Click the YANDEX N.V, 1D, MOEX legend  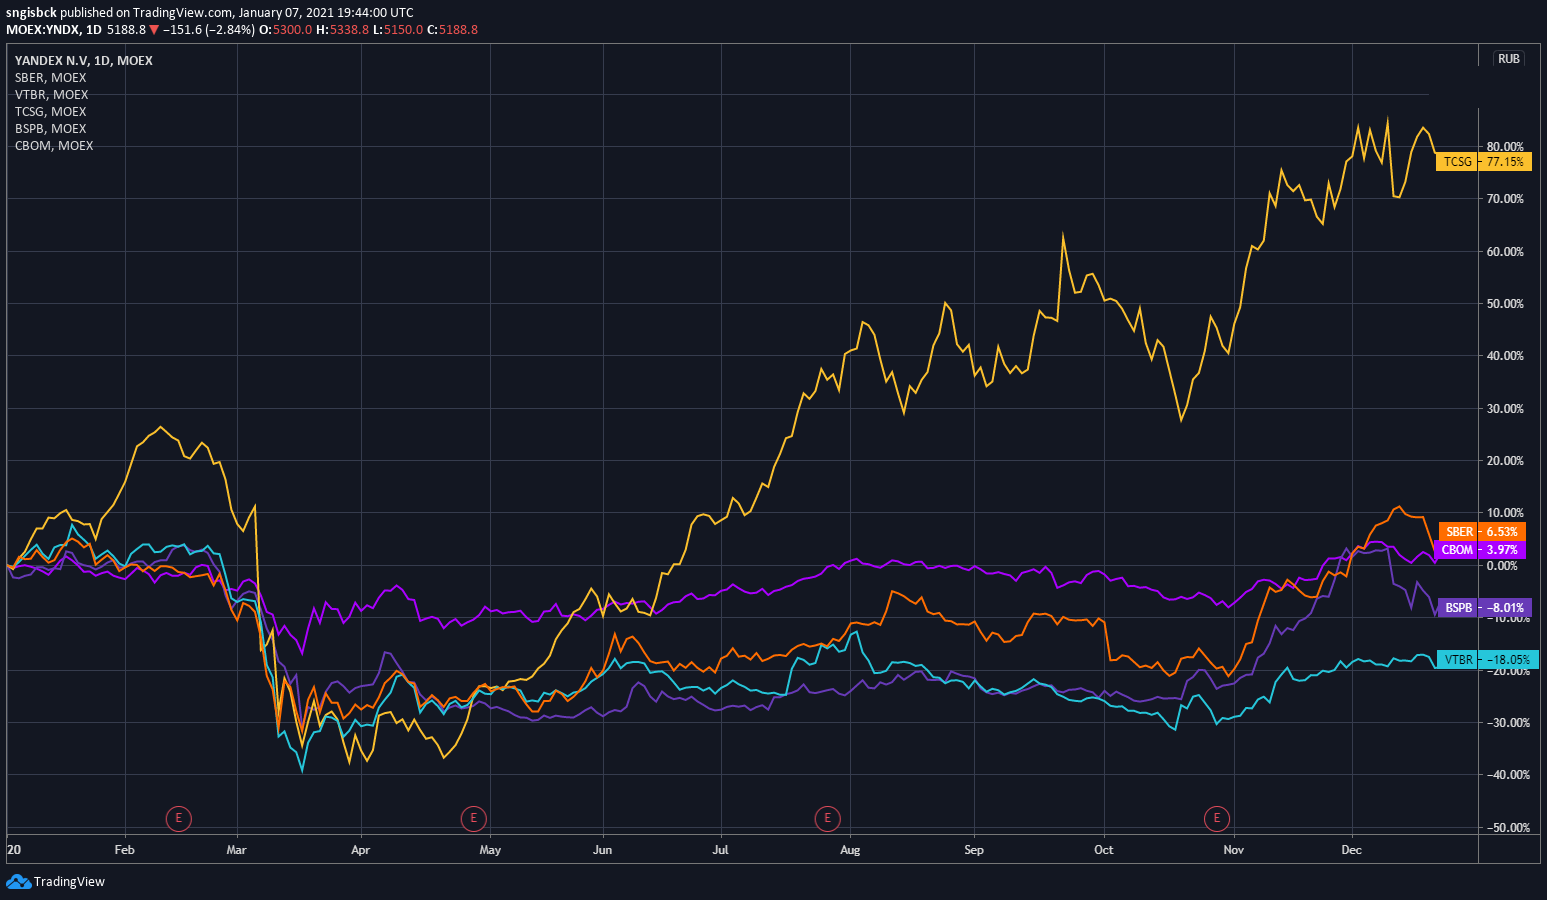[84, 61]
